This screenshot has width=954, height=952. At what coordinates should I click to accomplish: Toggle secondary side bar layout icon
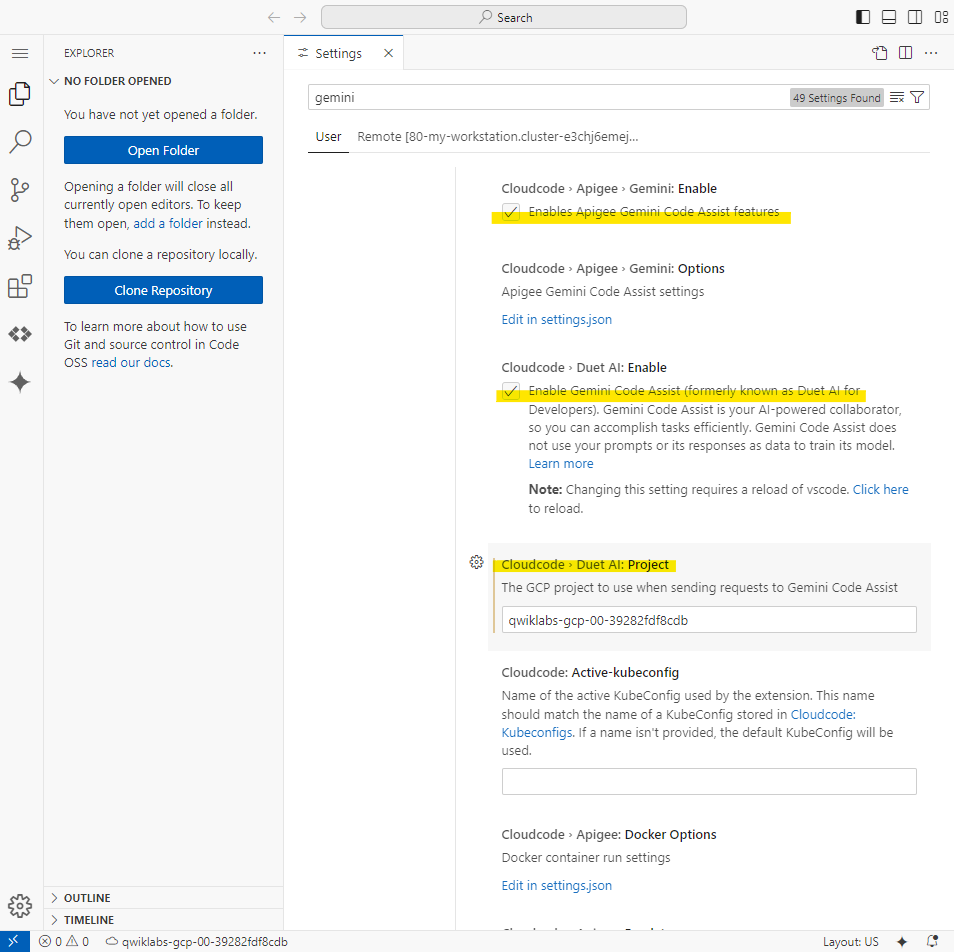coord(915,18)
